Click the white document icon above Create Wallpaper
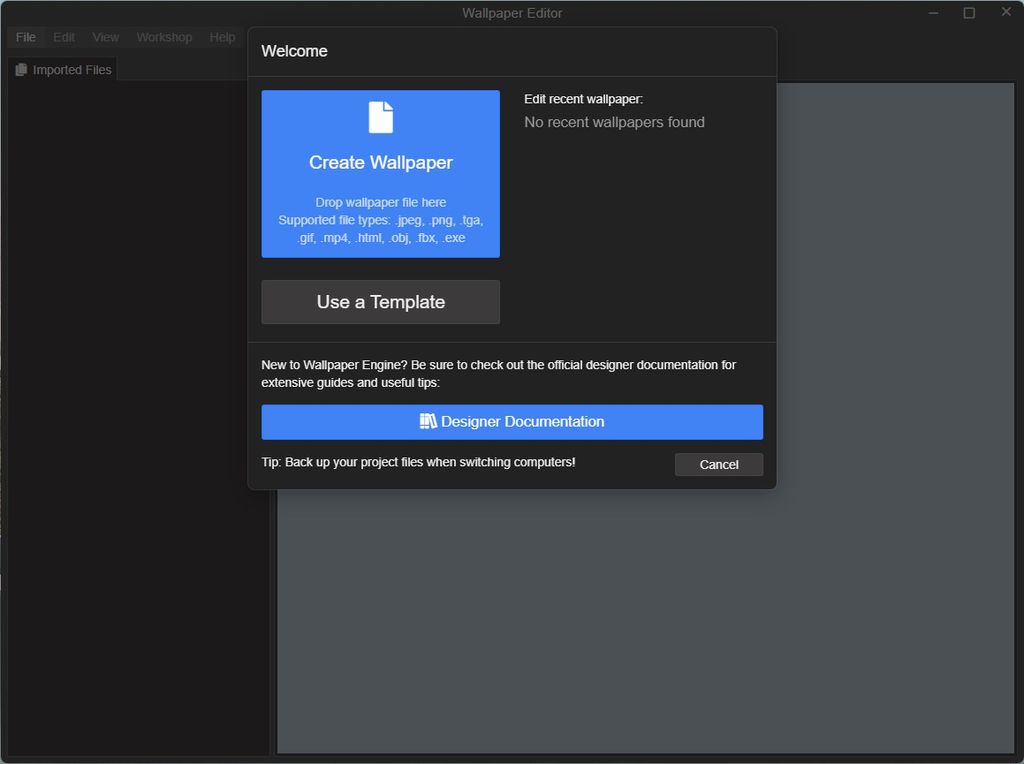 pos(380,117)
